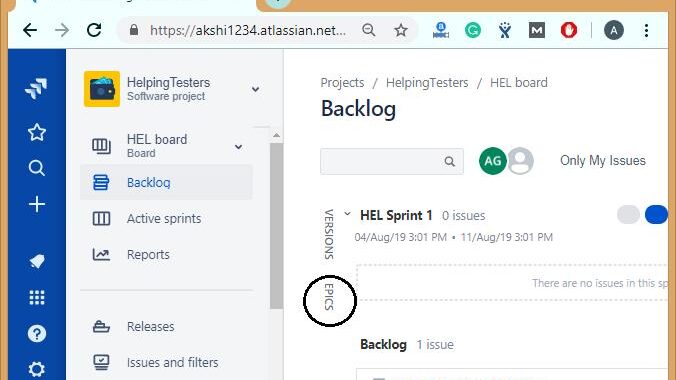Click the sidebar vertical scrollbar

[x=276, y=226]
